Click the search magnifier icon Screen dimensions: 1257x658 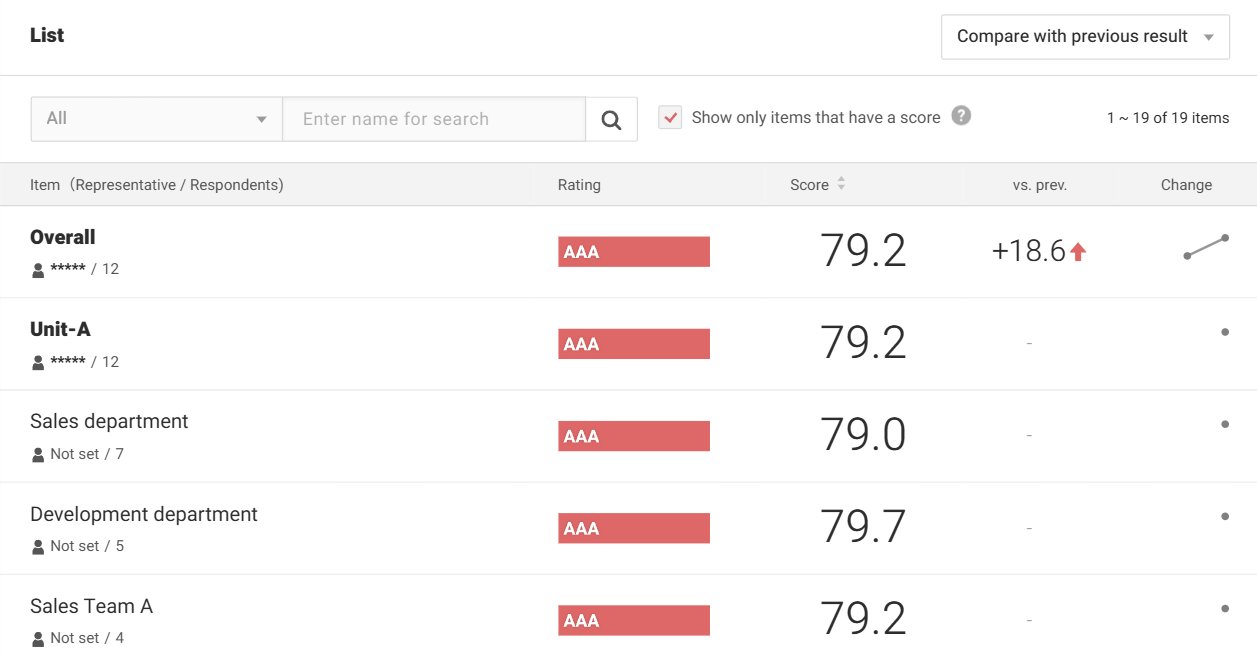coord(611,120)
